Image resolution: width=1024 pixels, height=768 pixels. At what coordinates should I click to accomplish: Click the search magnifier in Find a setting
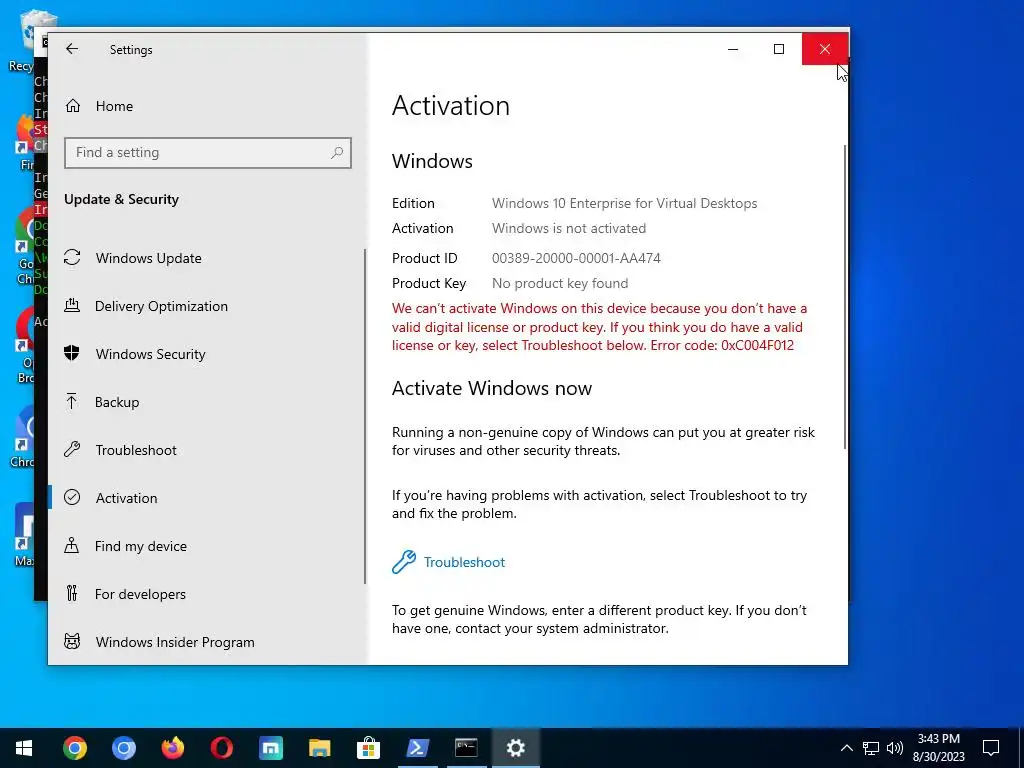pos(337,153)
